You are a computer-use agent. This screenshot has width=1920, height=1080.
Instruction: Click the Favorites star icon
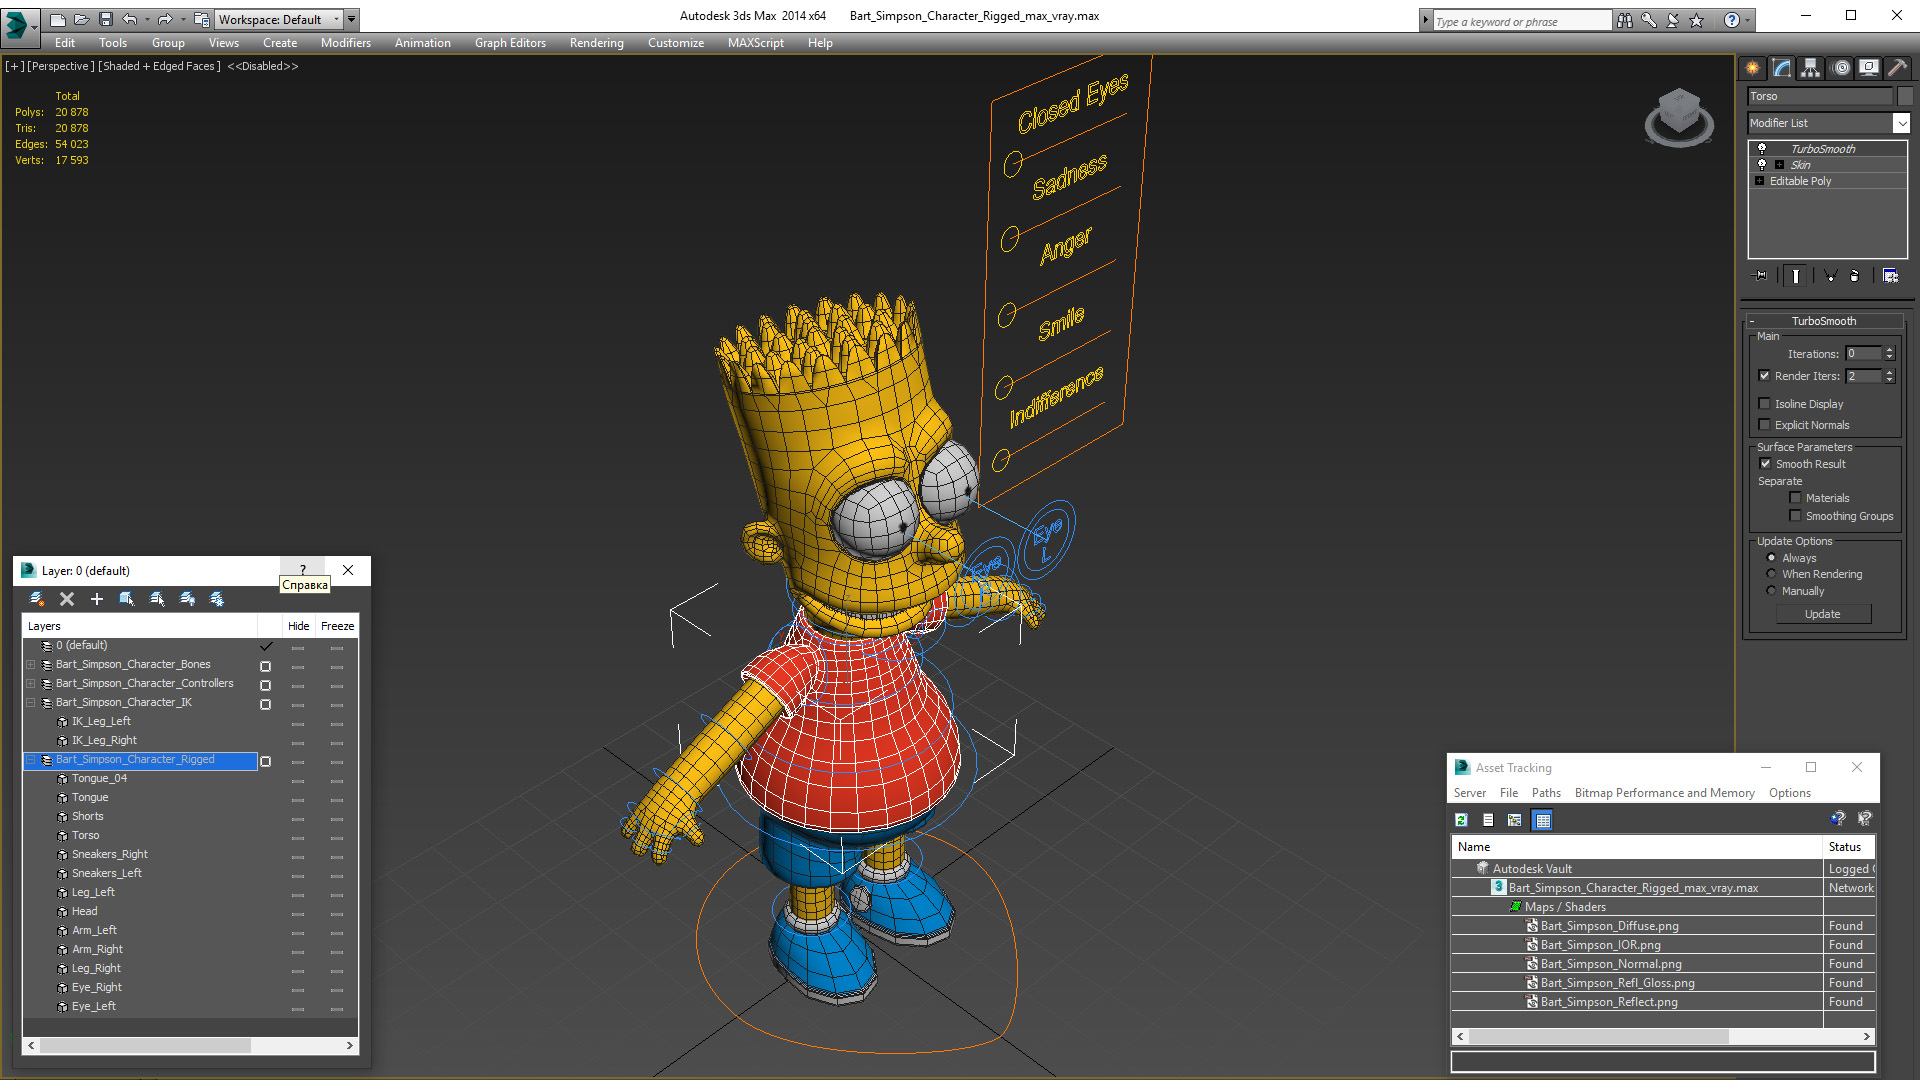1697,20
